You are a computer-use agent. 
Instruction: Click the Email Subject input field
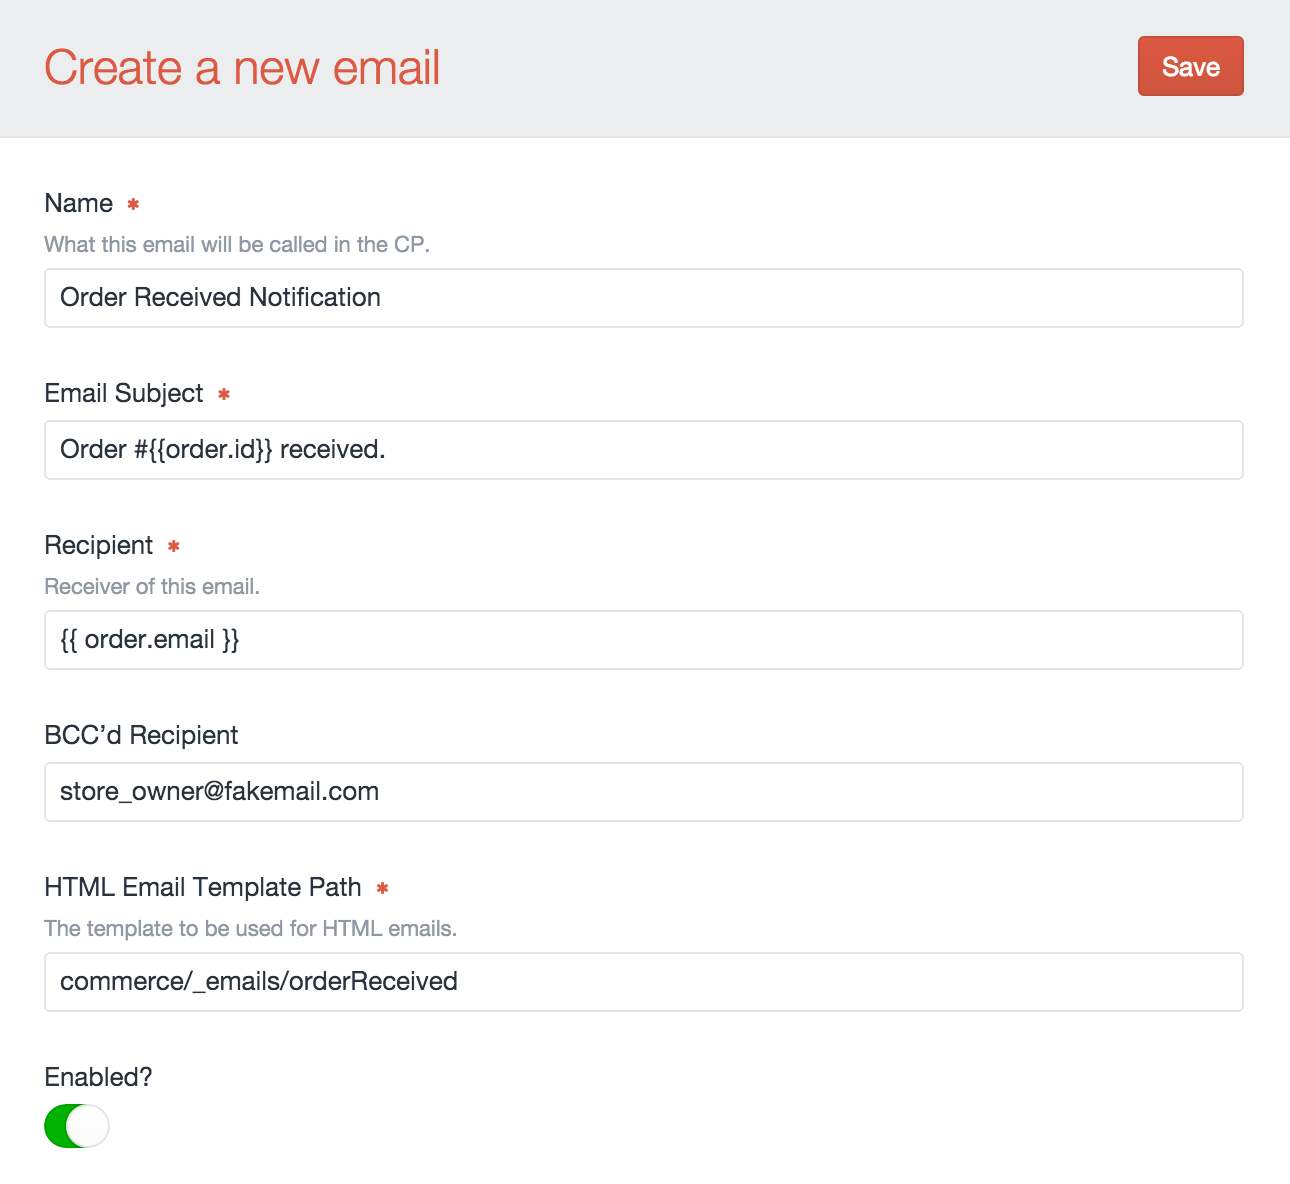coord(643,449)
